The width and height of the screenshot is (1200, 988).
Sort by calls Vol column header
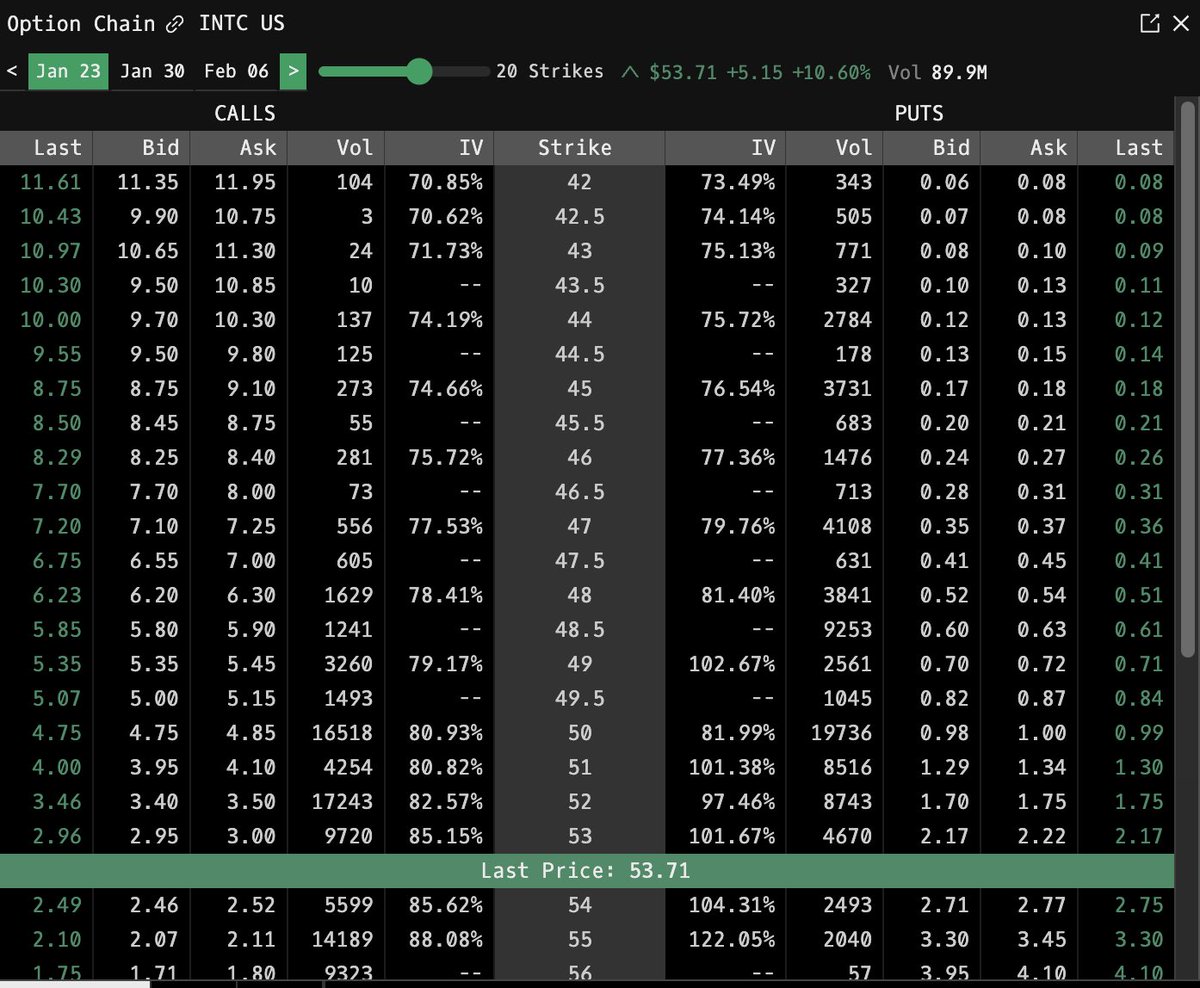[335, 148]
